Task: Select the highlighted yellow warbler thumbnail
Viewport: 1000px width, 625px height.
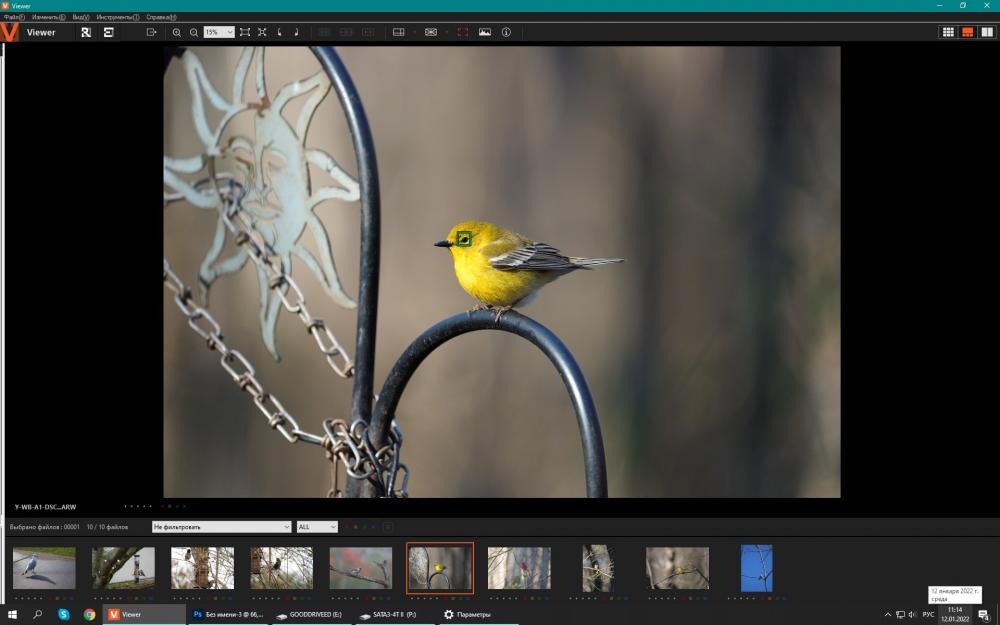Action: click(x=440, y=568)
